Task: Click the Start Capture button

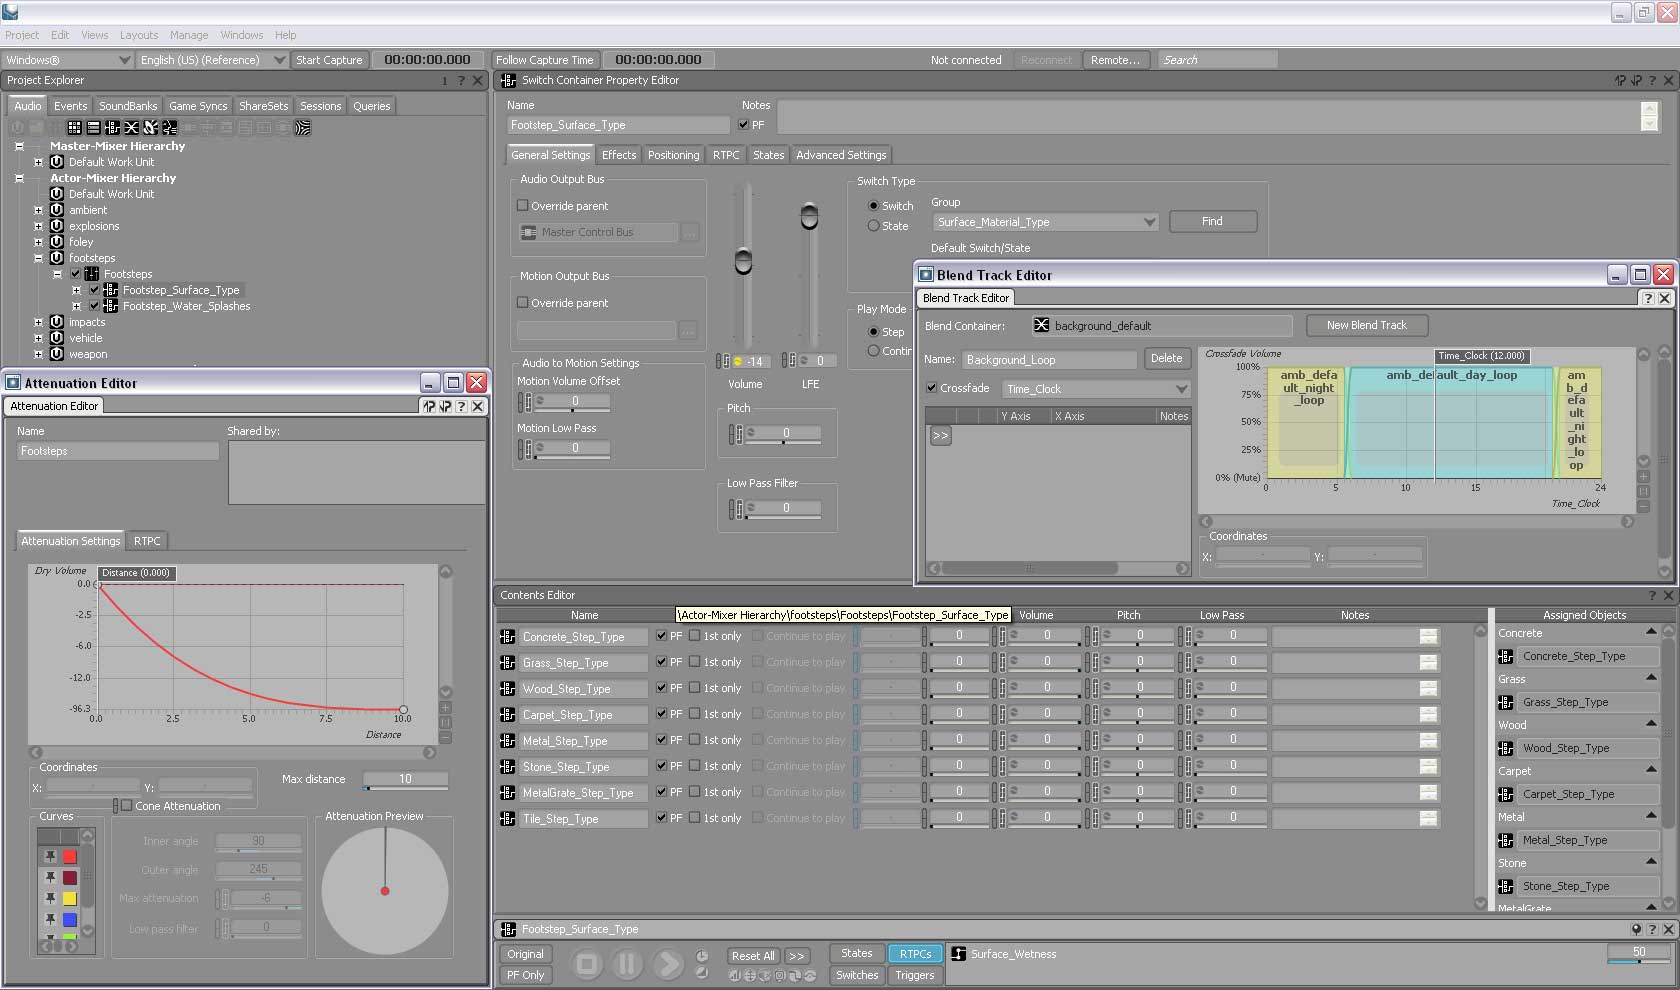Action: [x=329, y=60]
